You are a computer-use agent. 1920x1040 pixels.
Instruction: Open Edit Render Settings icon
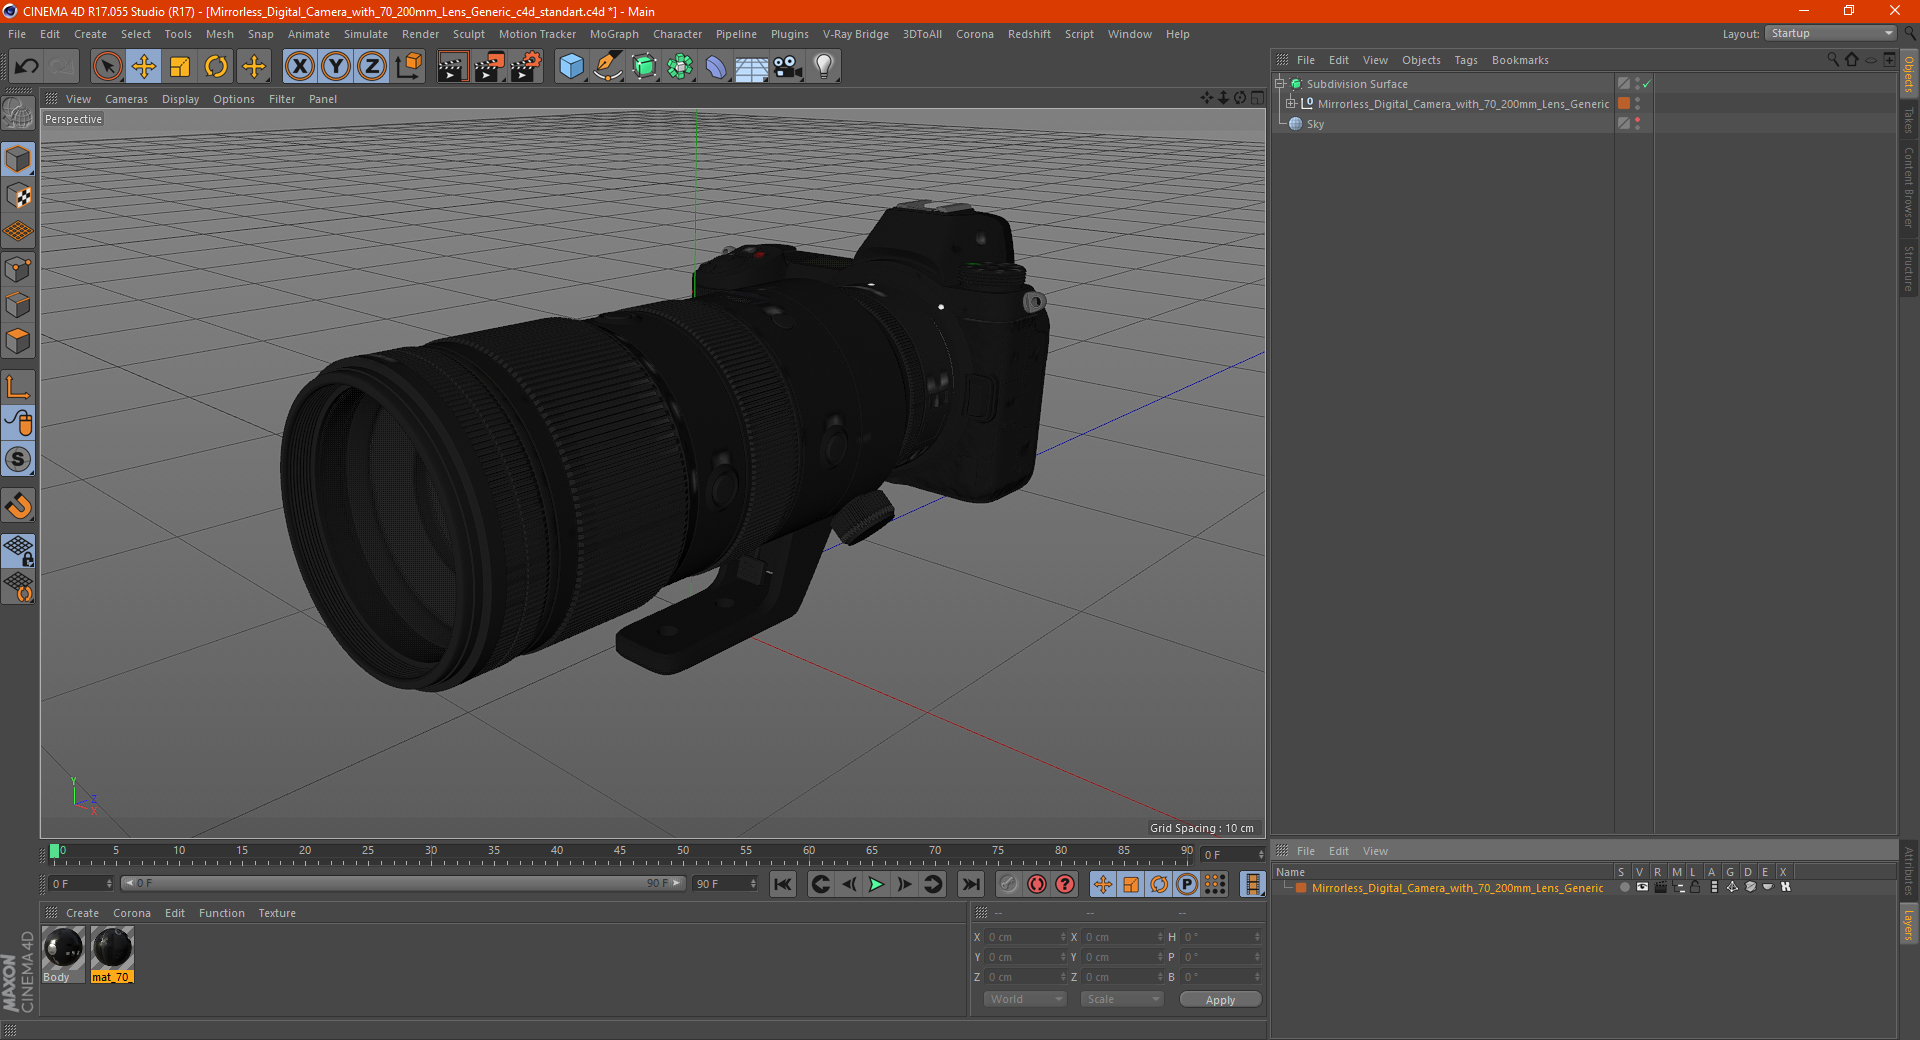click(525, 67)
